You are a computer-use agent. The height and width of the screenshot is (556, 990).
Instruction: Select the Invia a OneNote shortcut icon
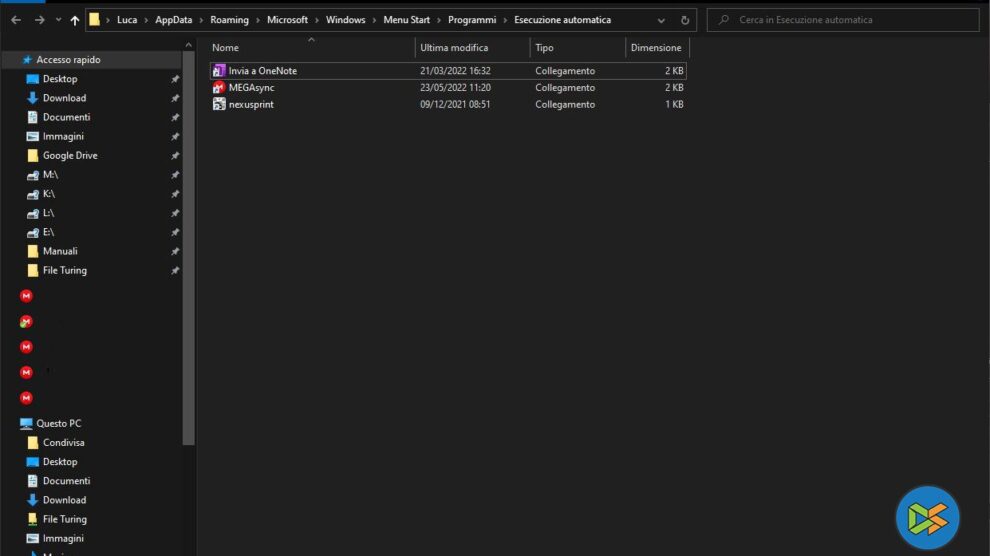pyautogui.click(x=218, y=71)
